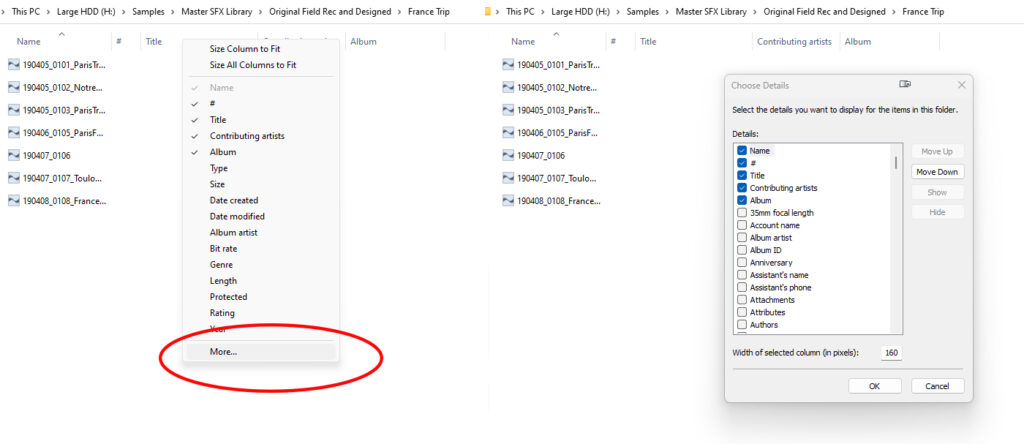Select 190405_0101_ParisTr file icon in left window
This screenshot has height=444, width=1024.
click(14, 65)
